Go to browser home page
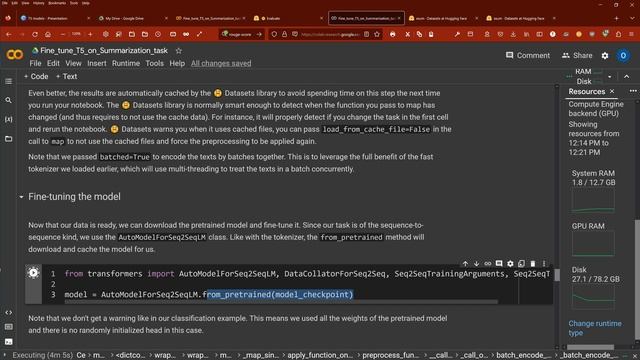Screen dimensions: 640x360 tap(48, 34)
